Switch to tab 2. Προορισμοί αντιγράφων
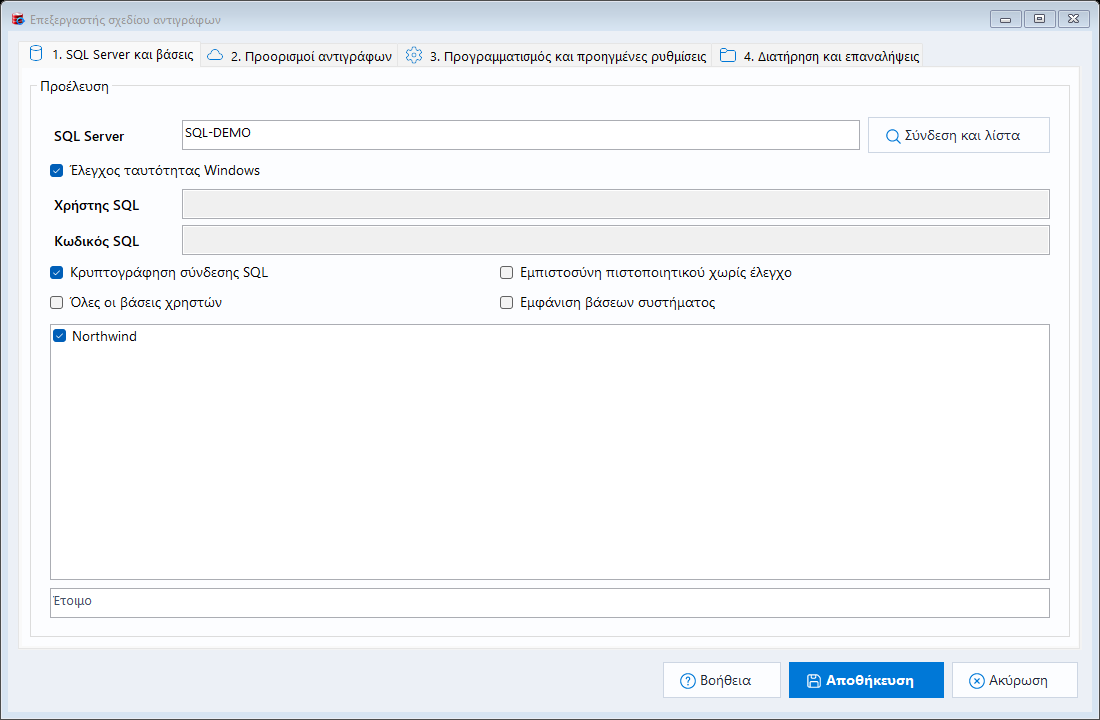This screenshot has width=1100, height=720. coord(300,56)
